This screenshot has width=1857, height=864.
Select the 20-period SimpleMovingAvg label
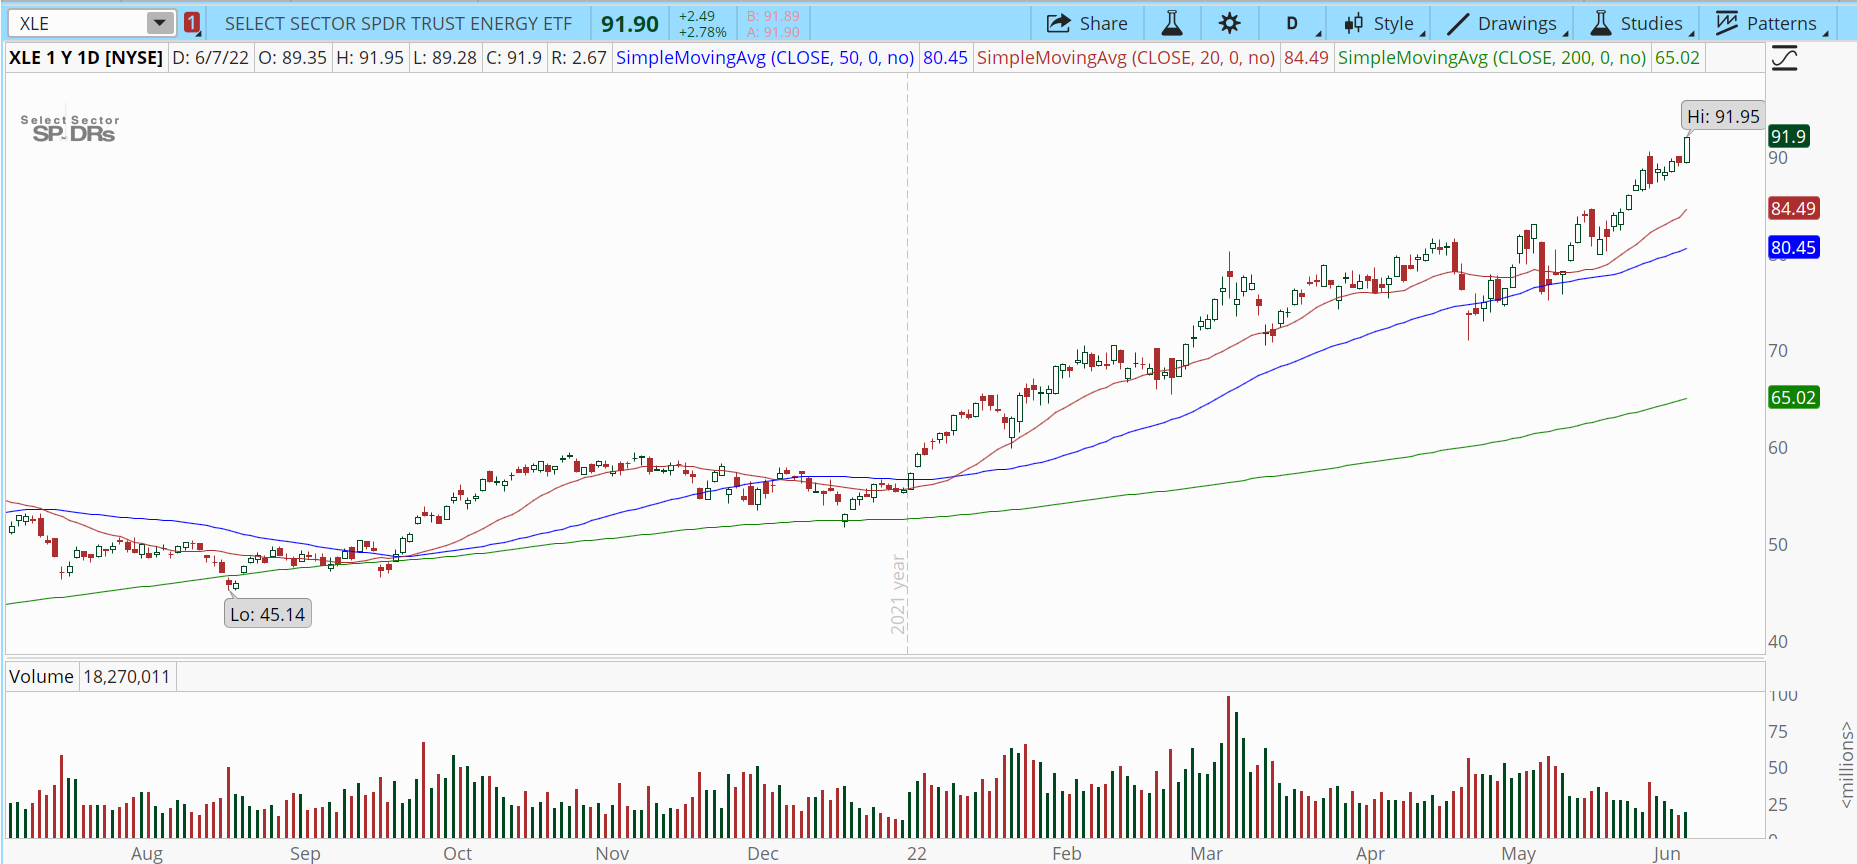(1126, 58)
